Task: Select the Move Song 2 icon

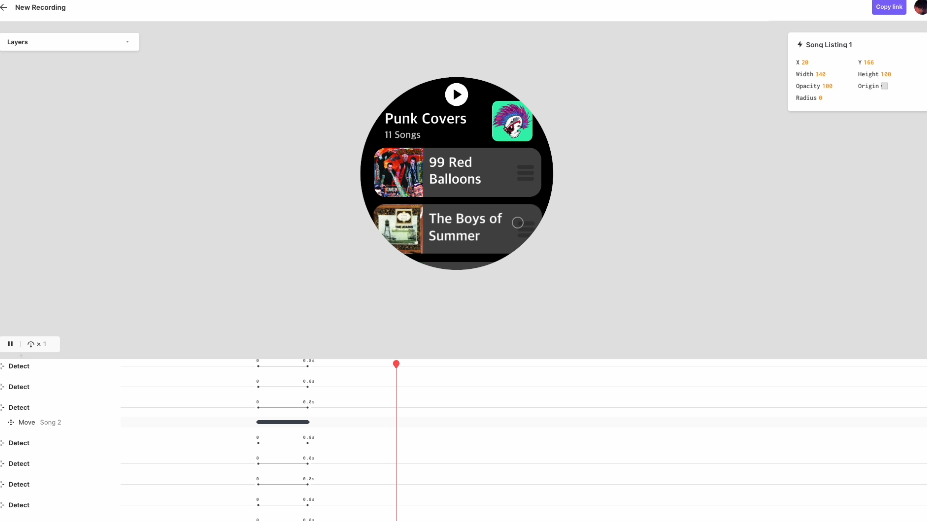Action: coord(11,422)
